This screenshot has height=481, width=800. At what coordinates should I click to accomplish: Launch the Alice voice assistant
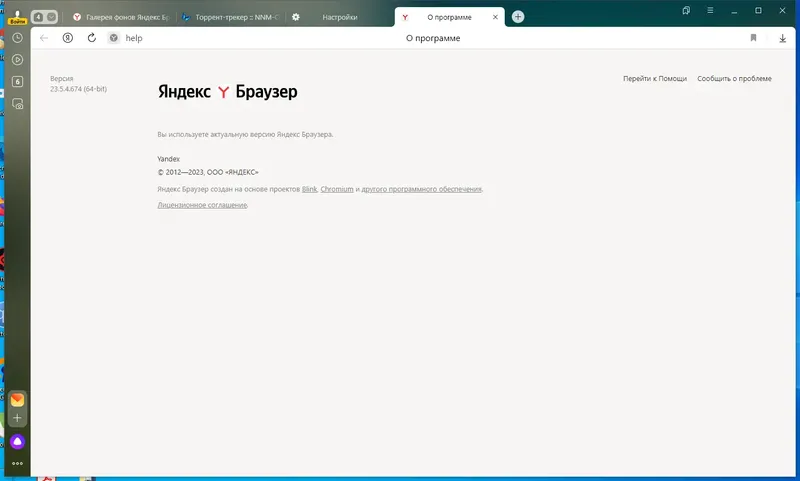(x=17, y=441)
